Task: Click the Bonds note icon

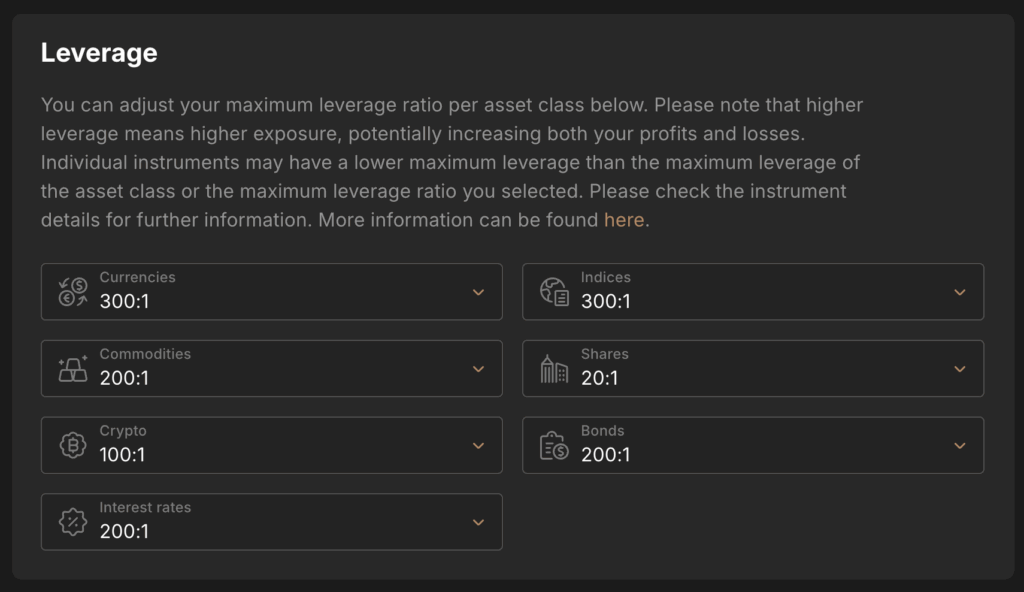Action: click(x=552, y=445)
